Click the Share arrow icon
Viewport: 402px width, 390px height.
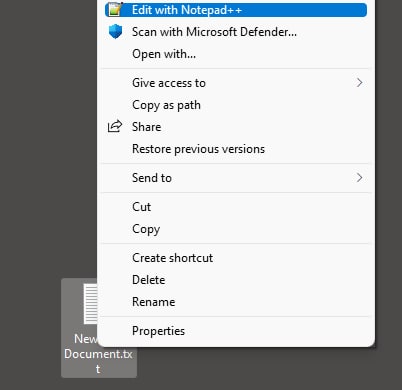pyautogui.click(x=115, y=127)
